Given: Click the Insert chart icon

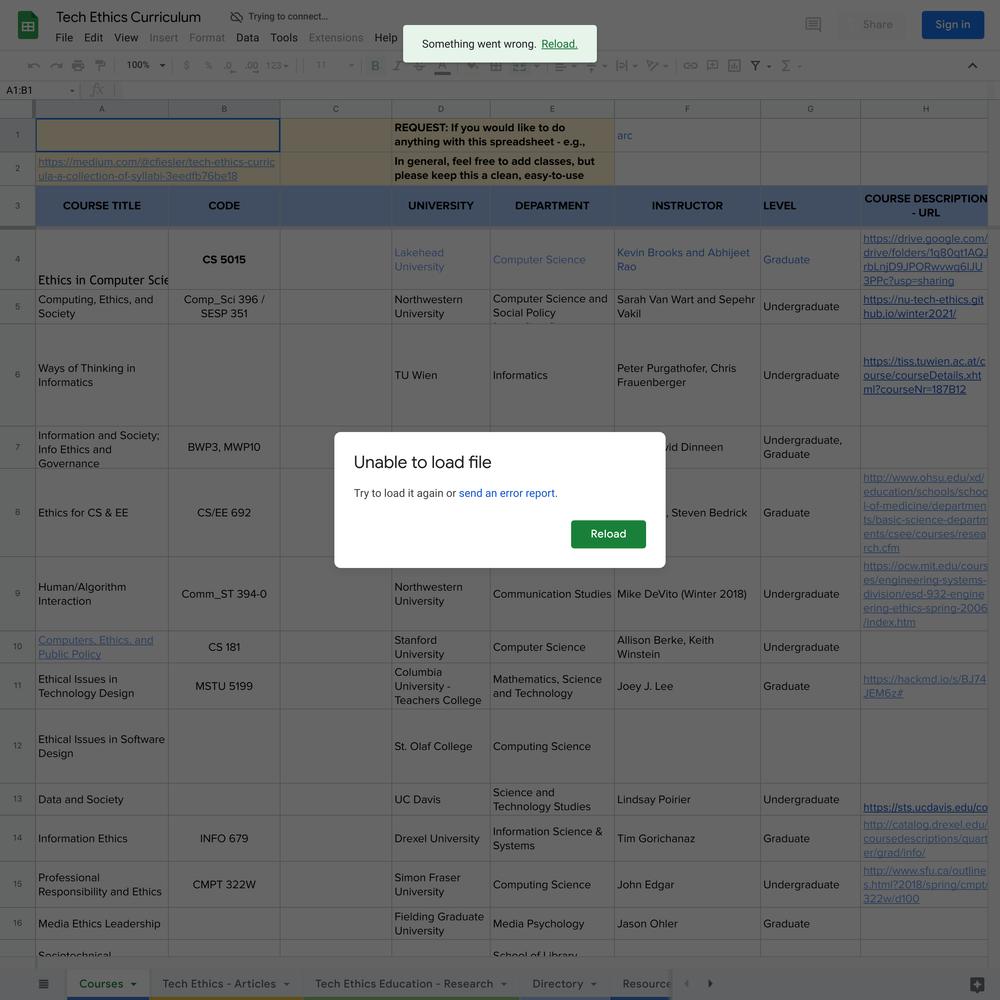Looking at the screenshot, I should (734, 66).
